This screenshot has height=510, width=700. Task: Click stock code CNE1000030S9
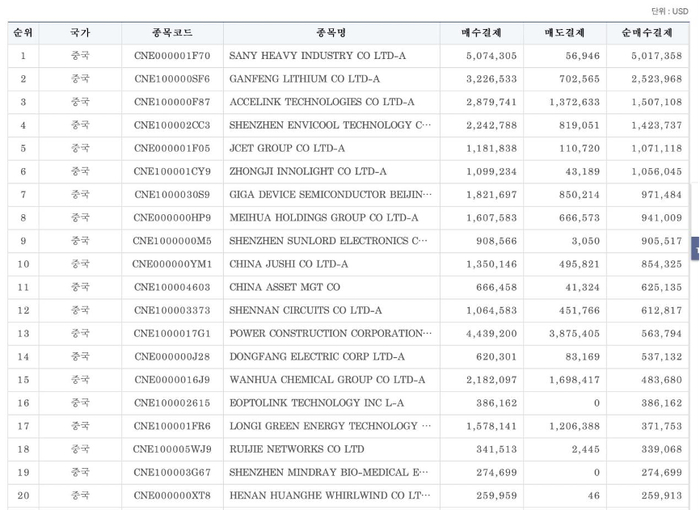point(172,195)
